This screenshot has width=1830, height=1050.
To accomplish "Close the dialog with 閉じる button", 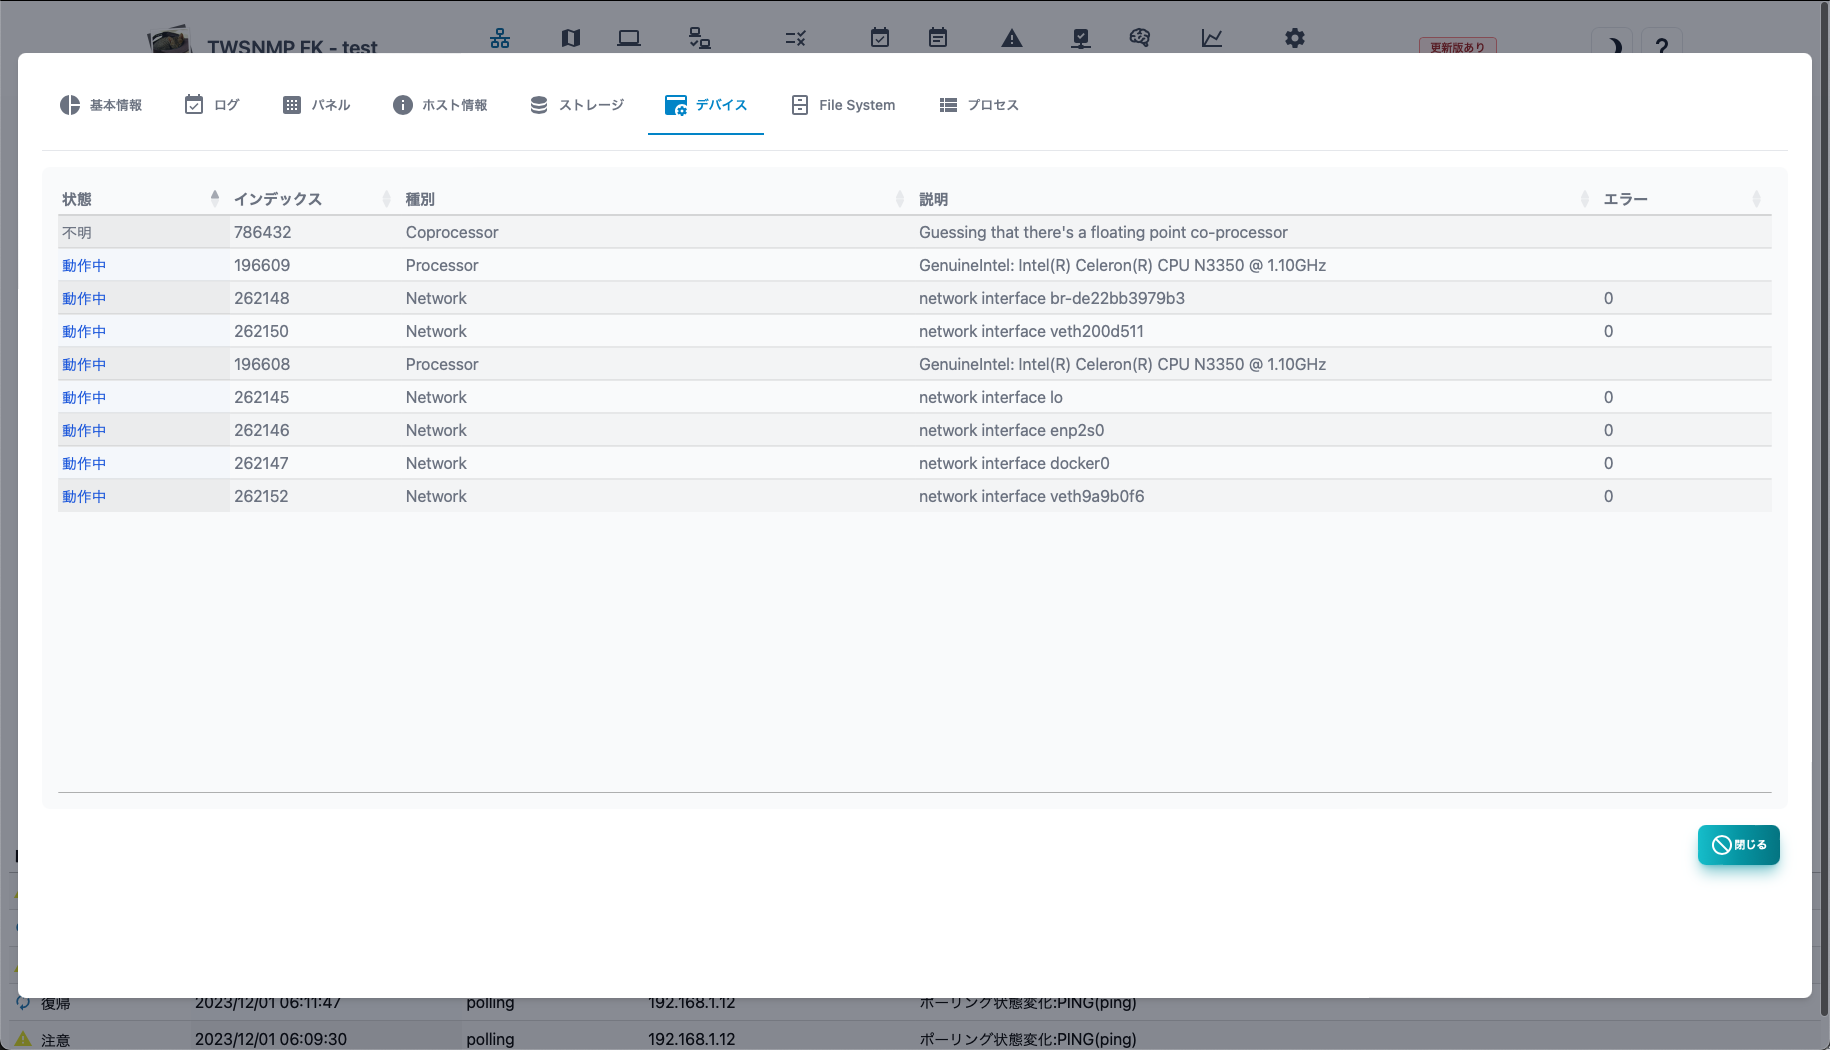I will tap(1739, 845).
